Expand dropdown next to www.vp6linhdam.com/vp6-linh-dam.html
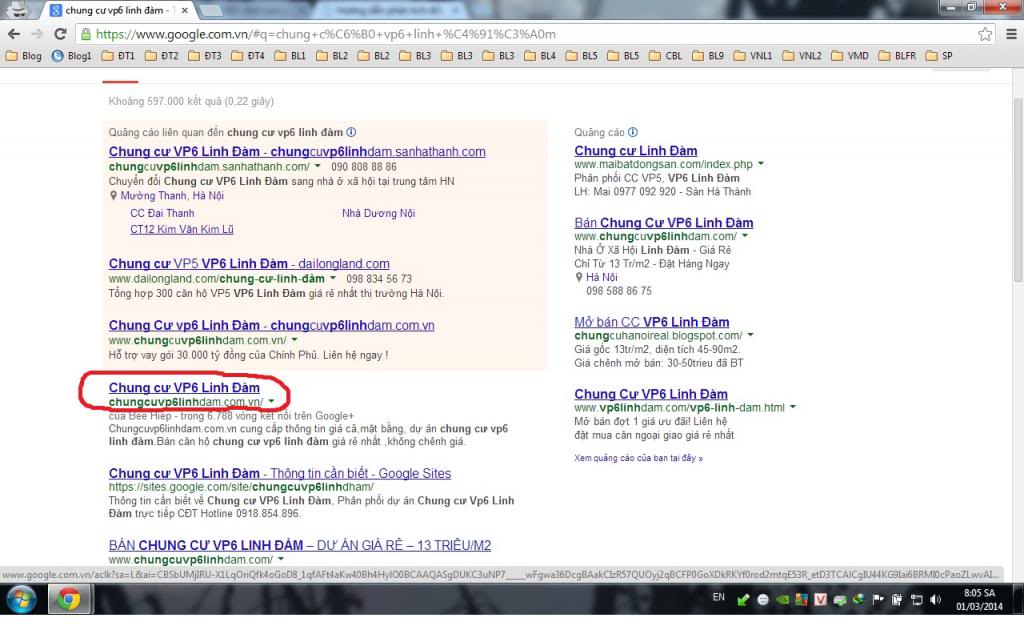The height and width of the screenshot is (625, 1024). [792, 408]
